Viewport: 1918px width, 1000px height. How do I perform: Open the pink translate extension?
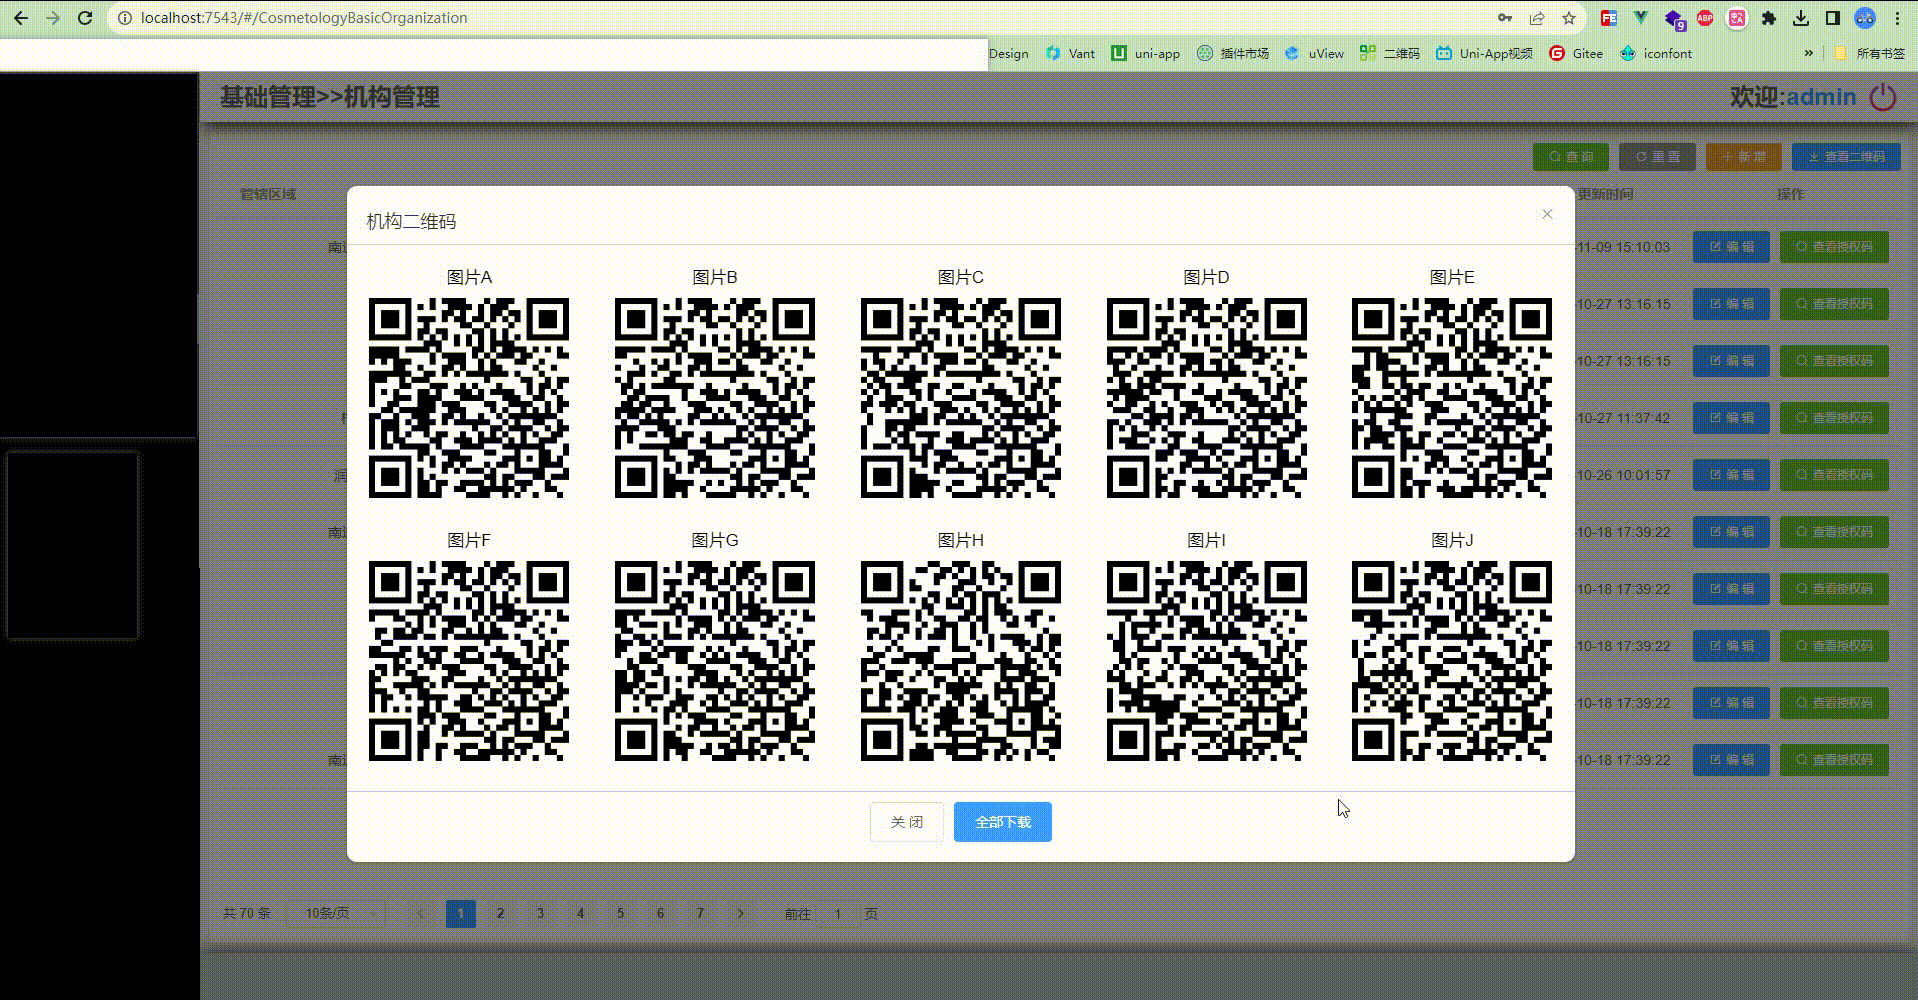pyautogui.click(x=1737, y=18)
